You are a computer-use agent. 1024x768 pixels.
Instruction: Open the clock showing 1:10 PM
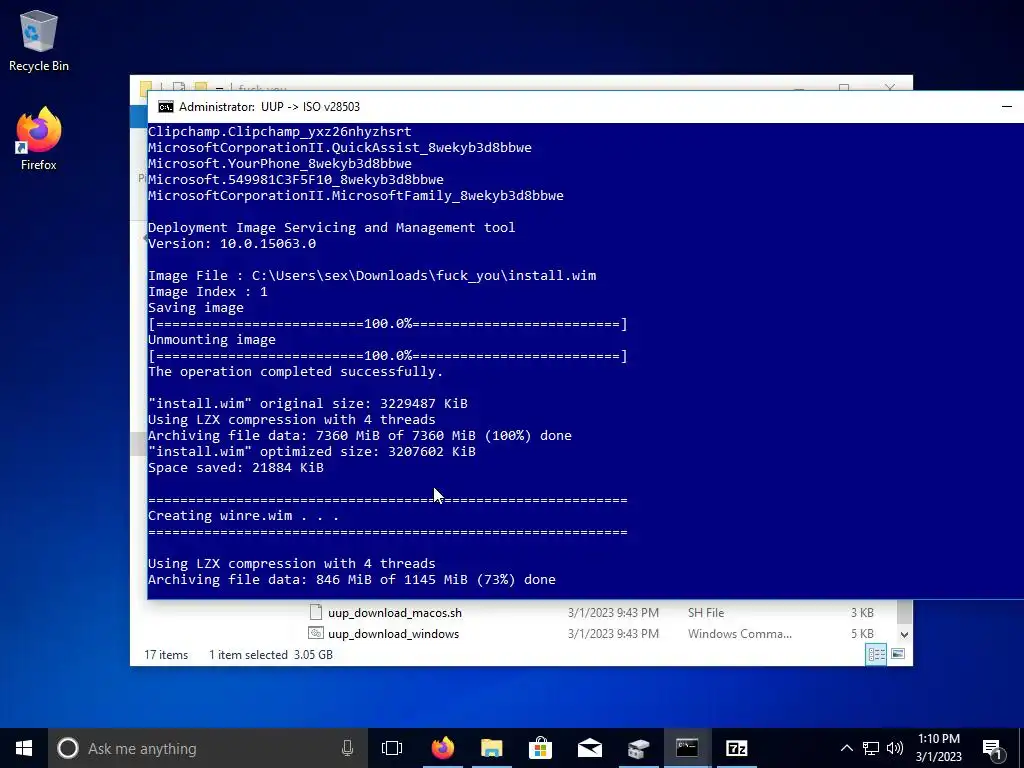[x=938, y=748]
